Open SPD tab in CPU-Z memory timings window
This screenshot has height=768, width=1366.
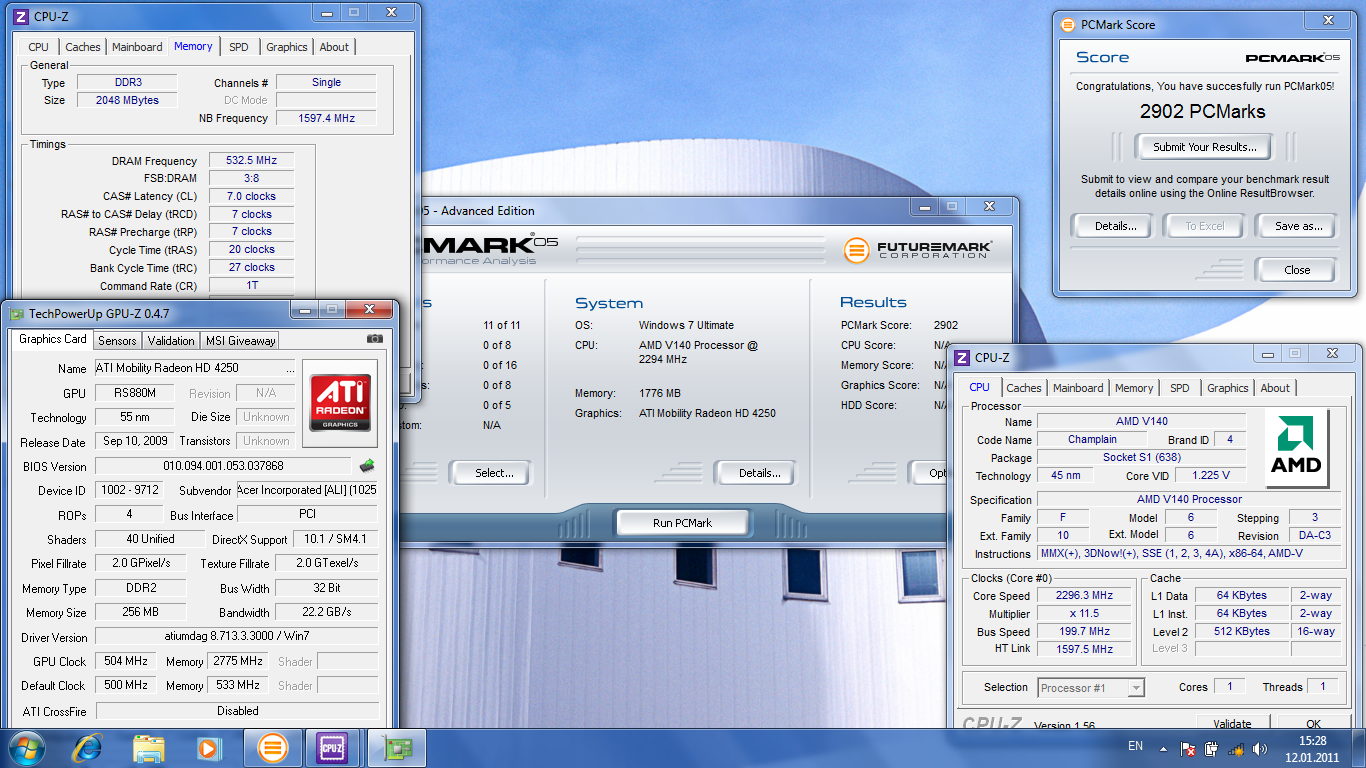[x=238, y=47]
